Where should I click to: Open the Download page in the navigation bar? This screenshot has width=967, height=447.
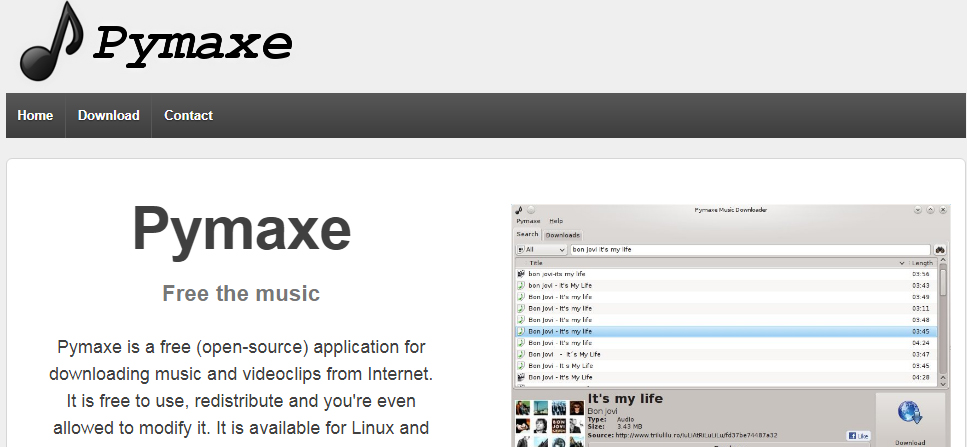[108, 116]
